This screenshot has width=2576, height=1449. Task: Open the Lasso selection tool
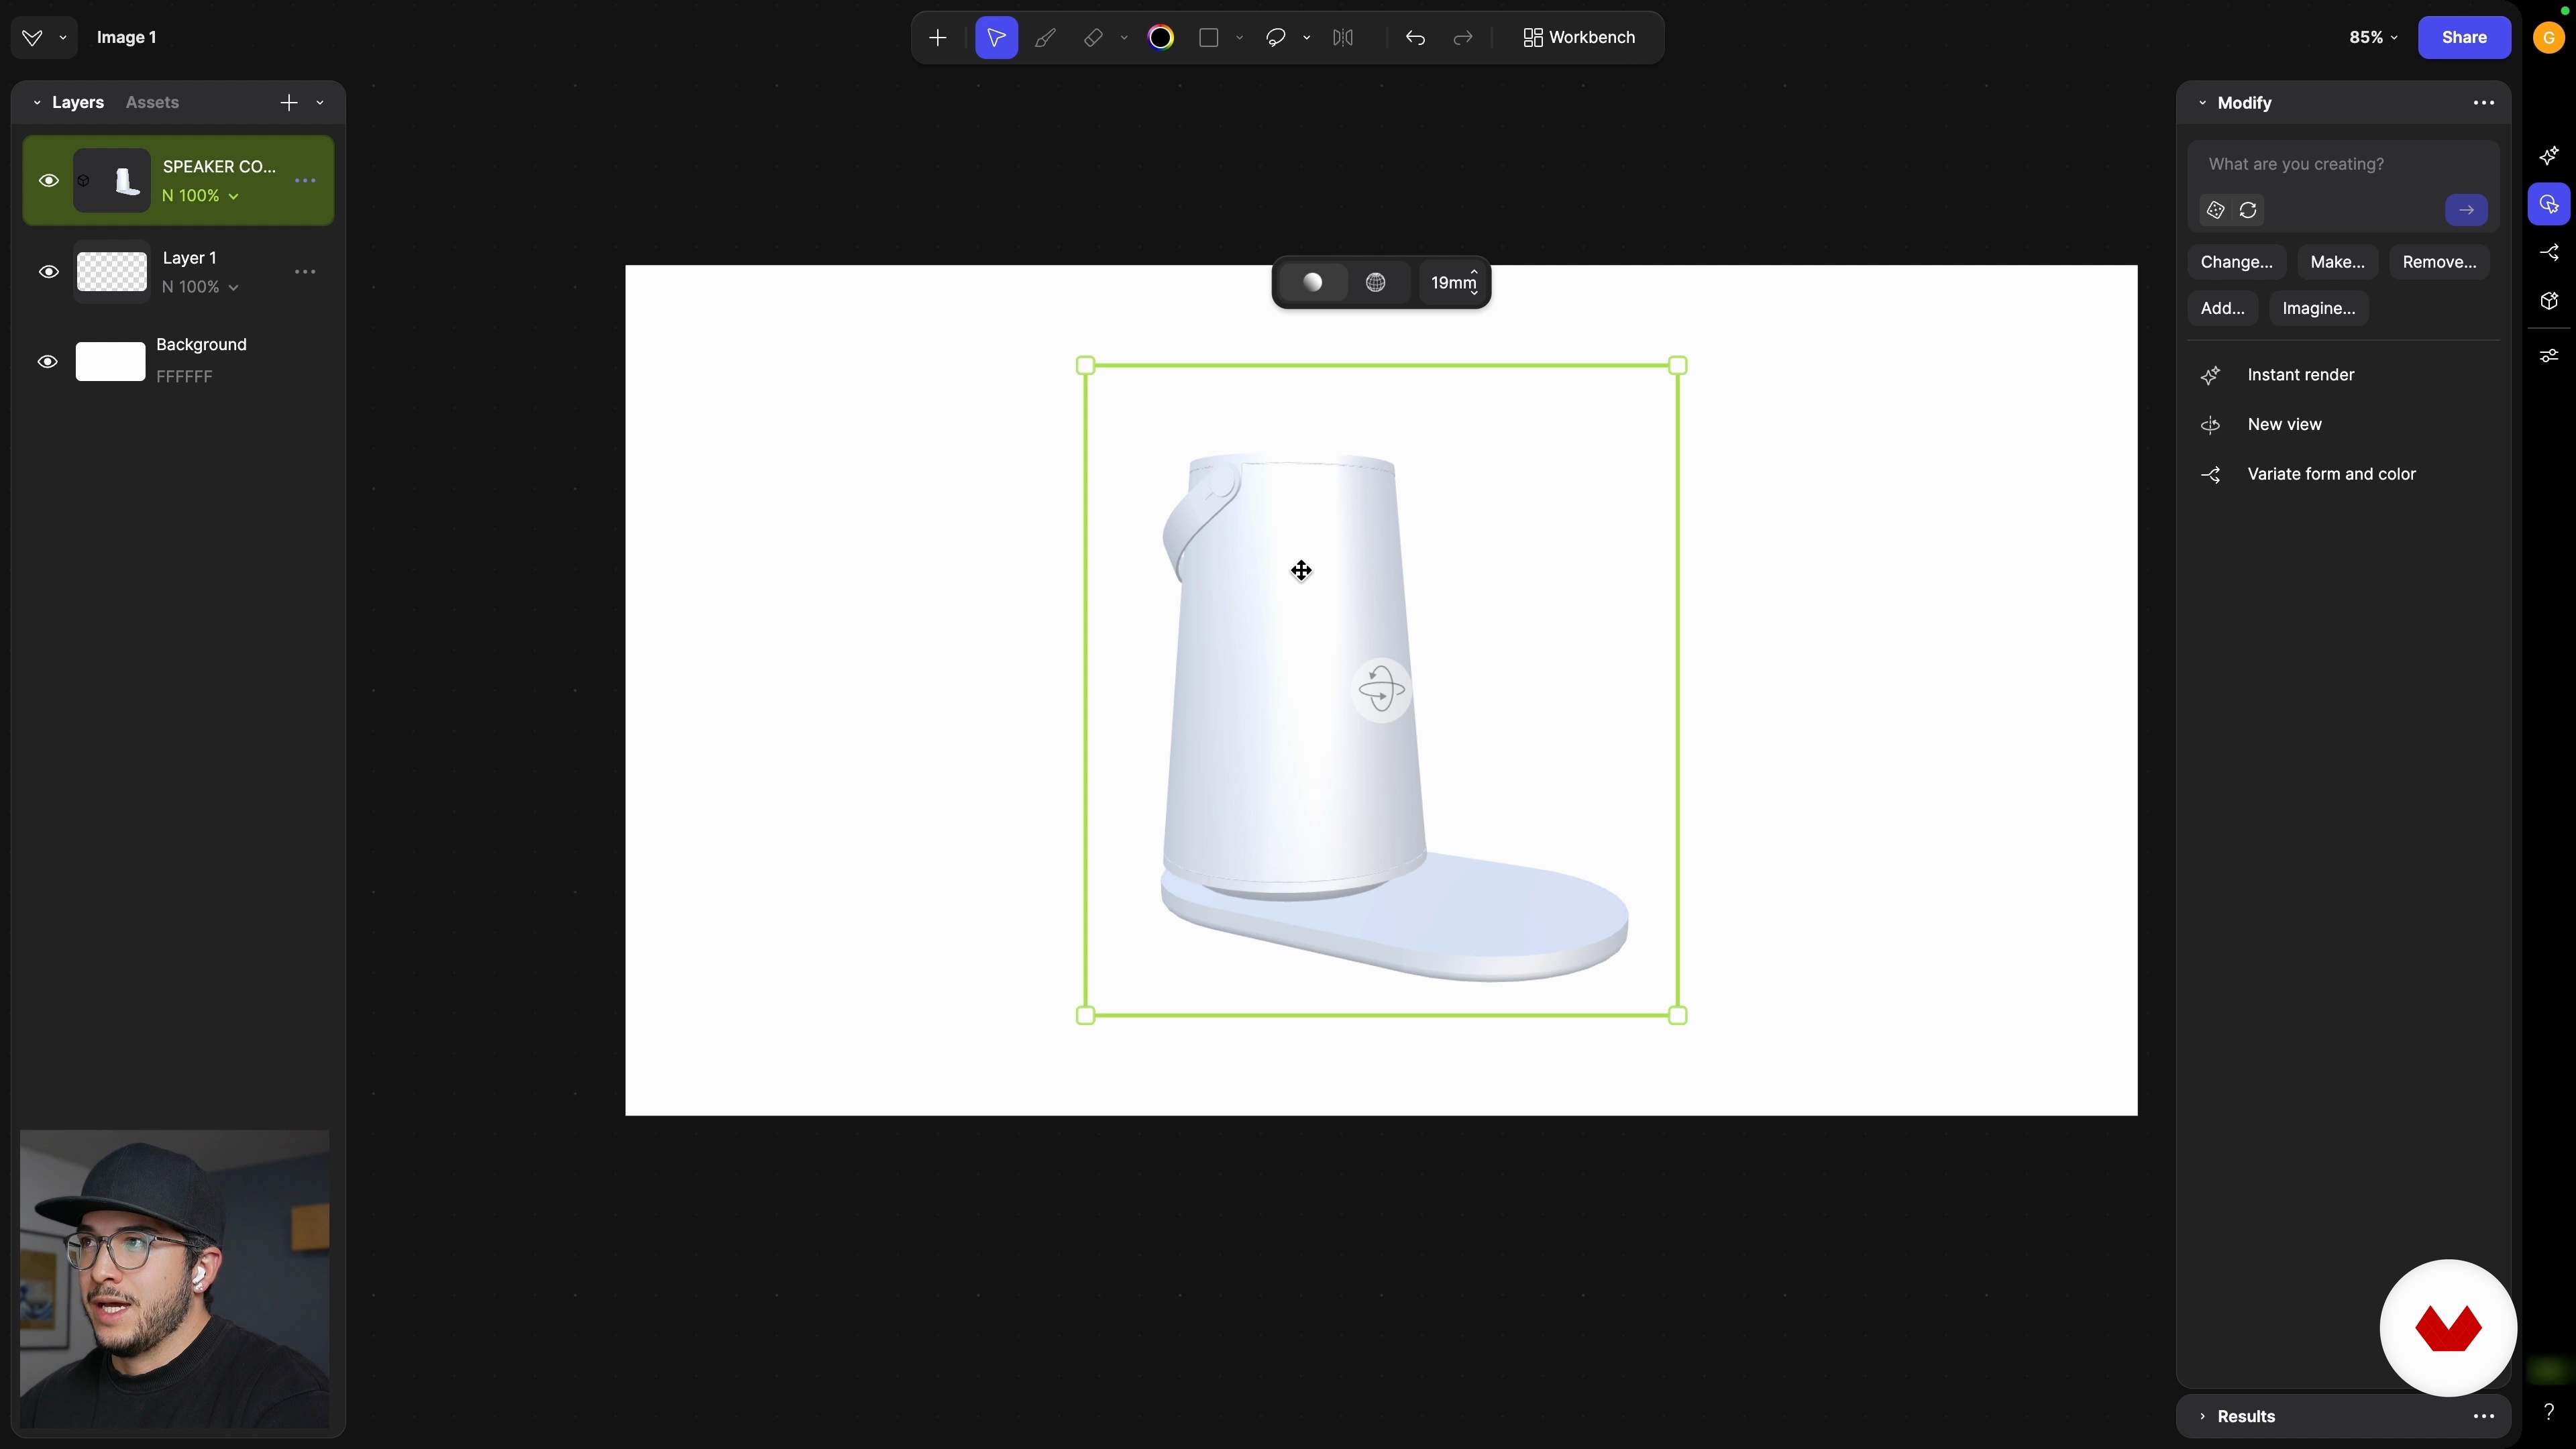click(x=1276, y=38)
